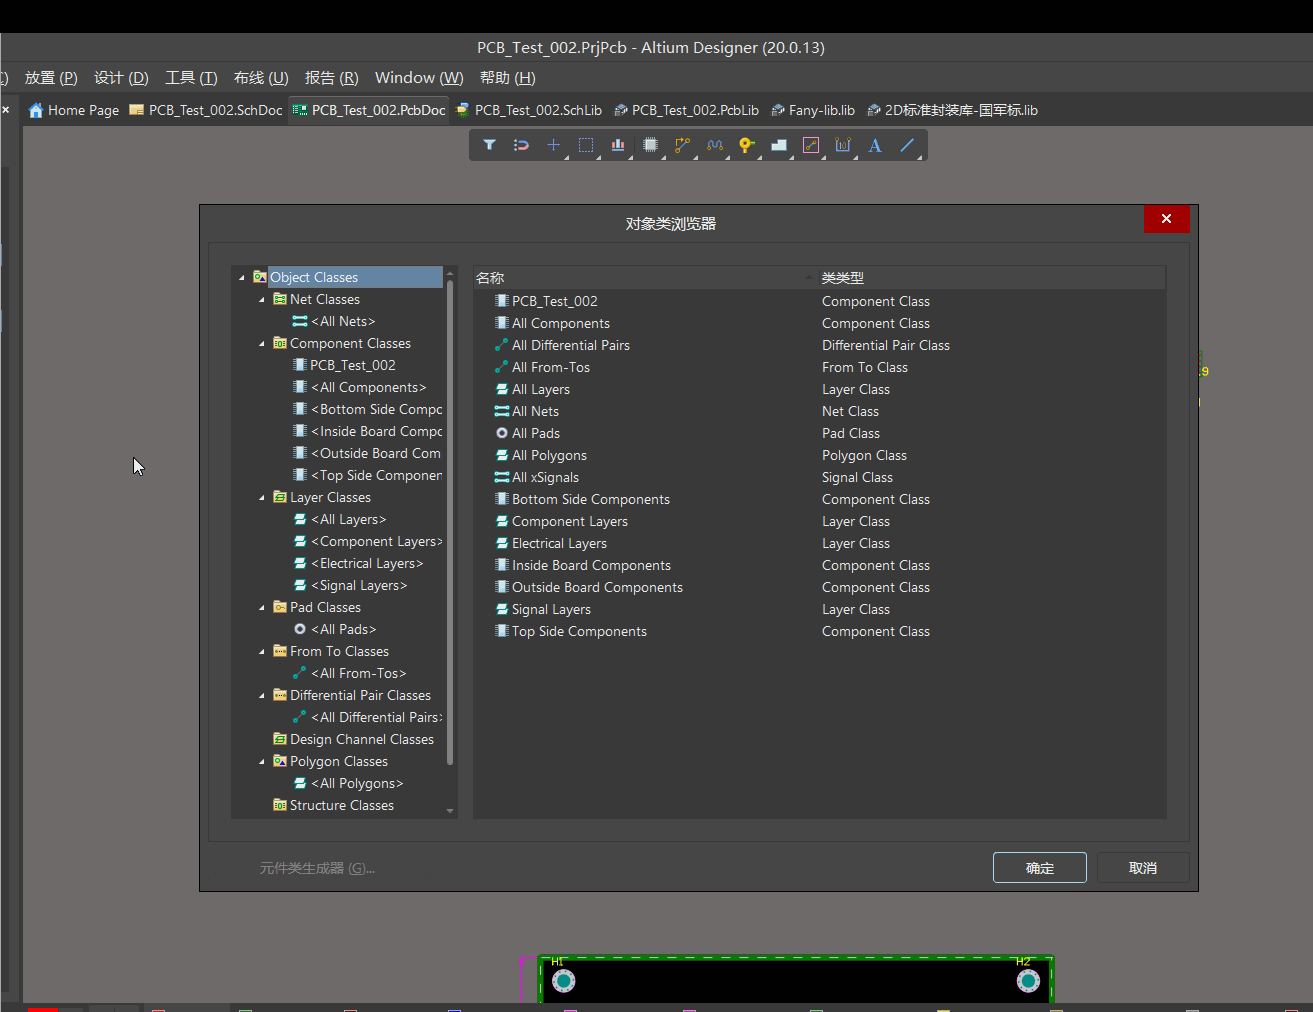Click the tree panel vertical scrollbar
This screenshot has width=1313, height=1012.
pos(450,522)
